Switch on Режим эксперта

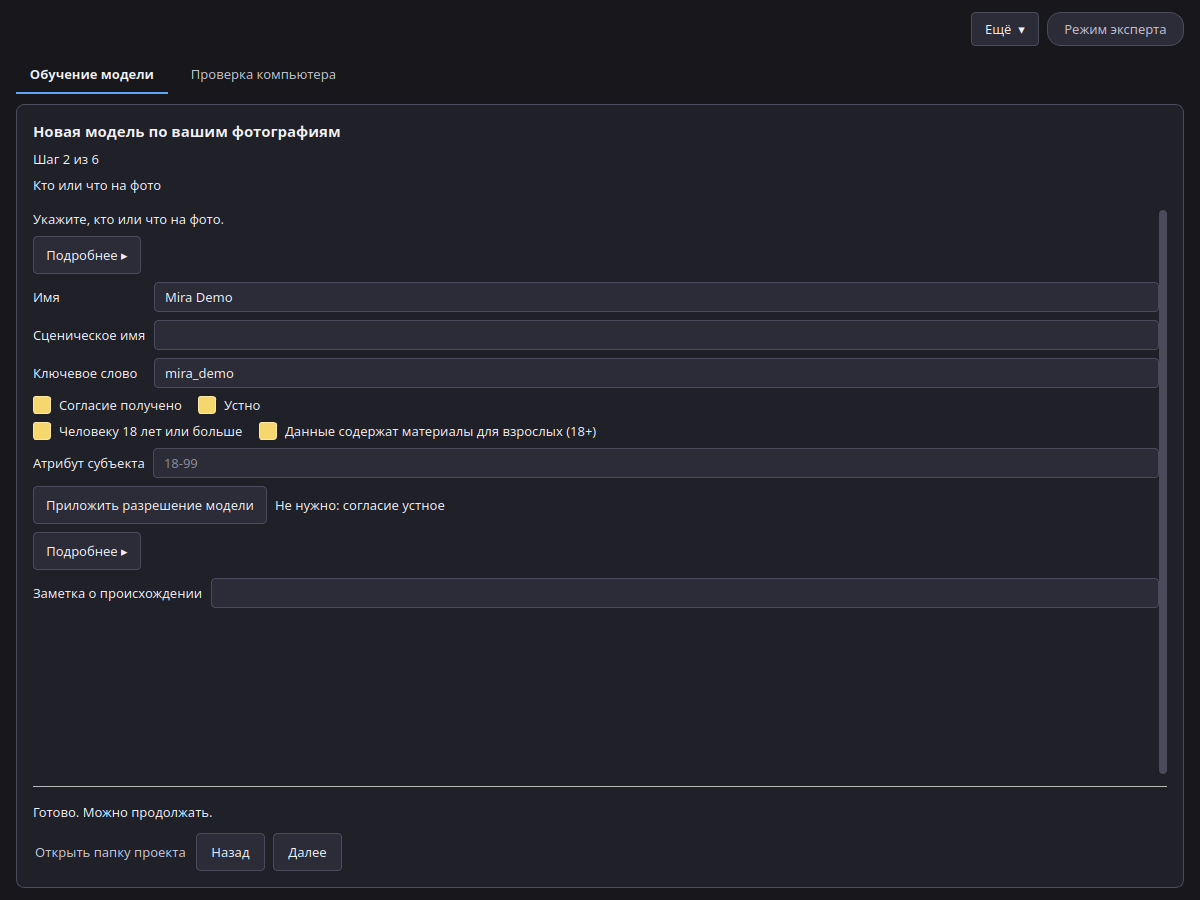click(x=1115, y=29)
